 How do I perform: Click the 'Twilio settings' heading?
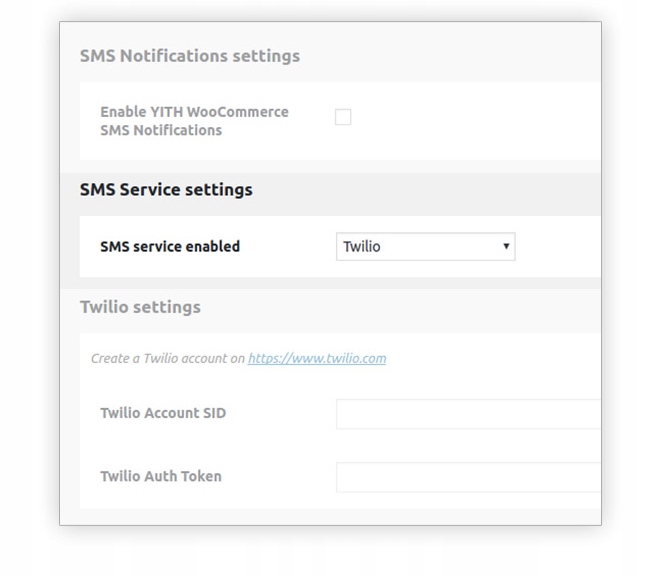pos(140,307)
